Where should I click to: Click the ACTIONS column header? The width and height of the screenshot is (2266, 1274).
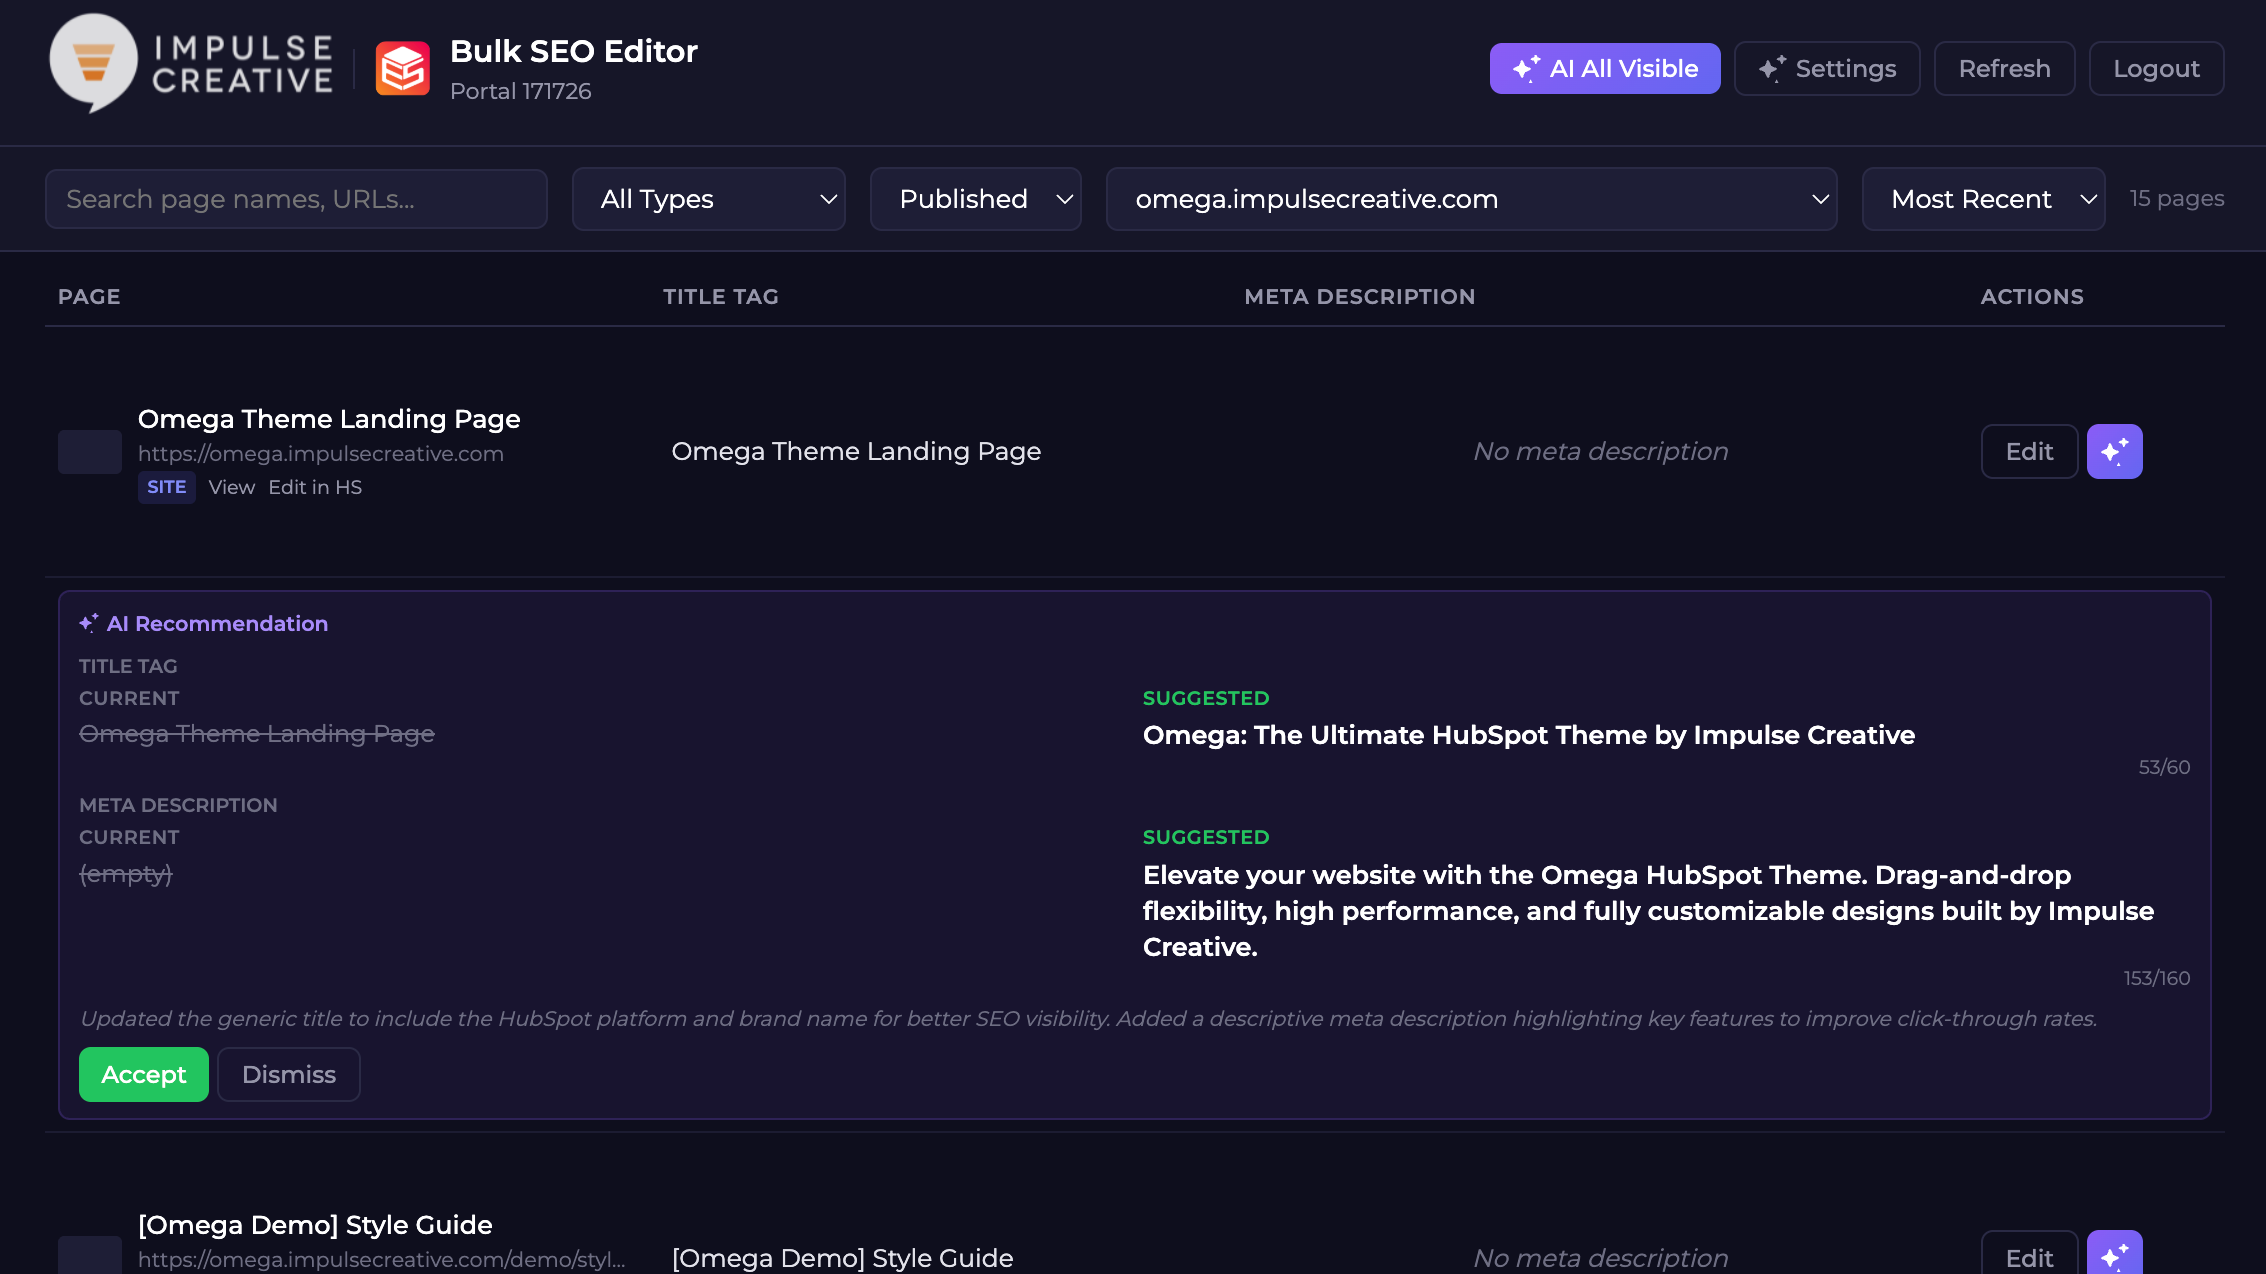pyautogui.click(x=2032, y=296)
